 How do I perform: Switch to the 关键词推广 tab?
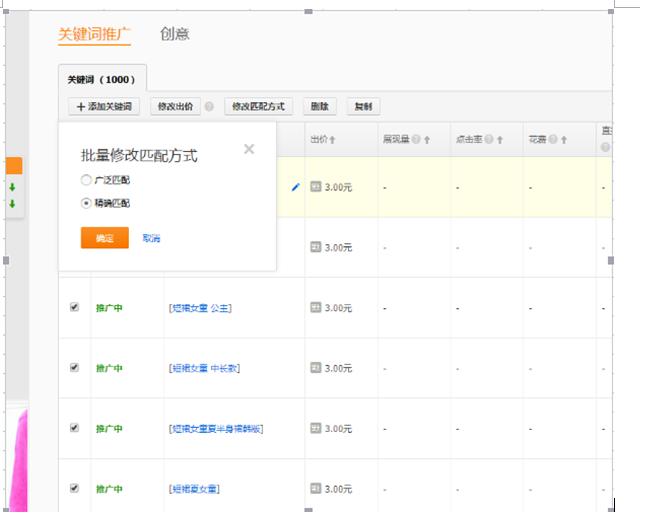[x=94, y=34]
